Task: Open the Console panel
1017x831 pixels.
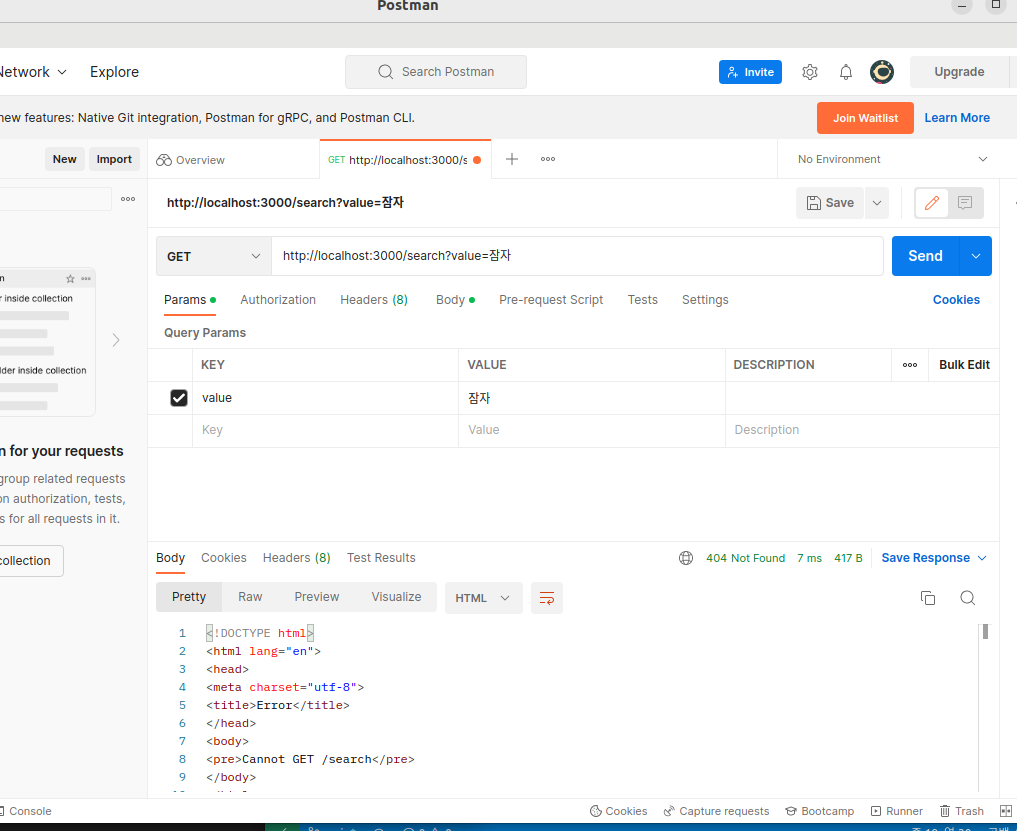Action: click(26, 811)
